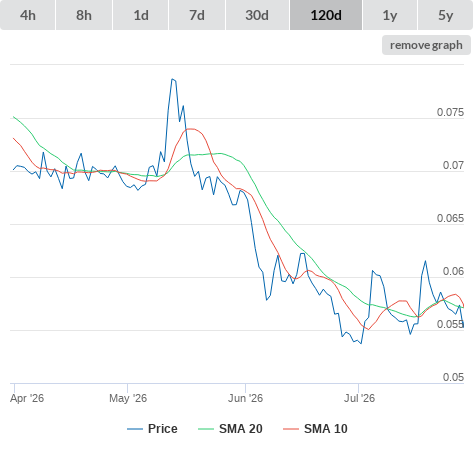
Task: Click the Jul '26 axis label
Action: pyautogui.click(x=359, y=398)
